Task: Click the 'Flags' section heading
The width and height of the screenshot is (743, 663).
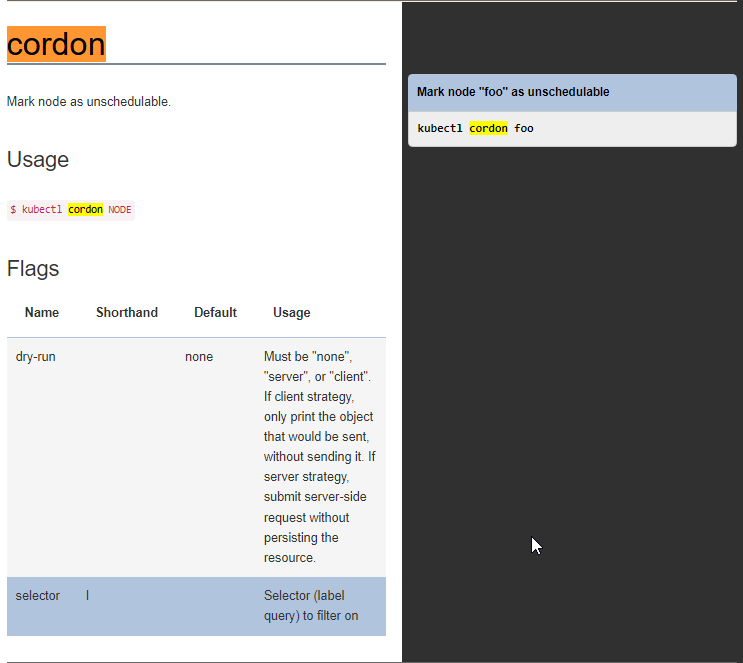Action: (x=33, y=268)
